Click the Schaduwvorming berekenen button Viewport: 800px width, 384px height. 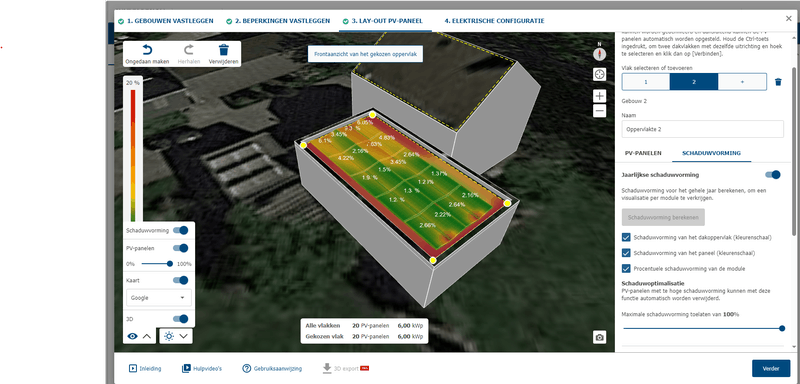coord(663,217)
